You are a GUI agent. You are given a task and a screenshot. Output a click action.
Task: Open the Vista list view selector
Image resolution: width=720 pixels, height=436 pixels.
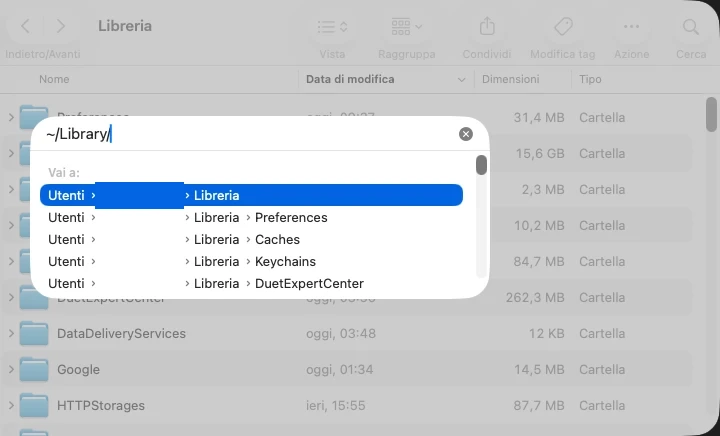[x=332, y=27]
